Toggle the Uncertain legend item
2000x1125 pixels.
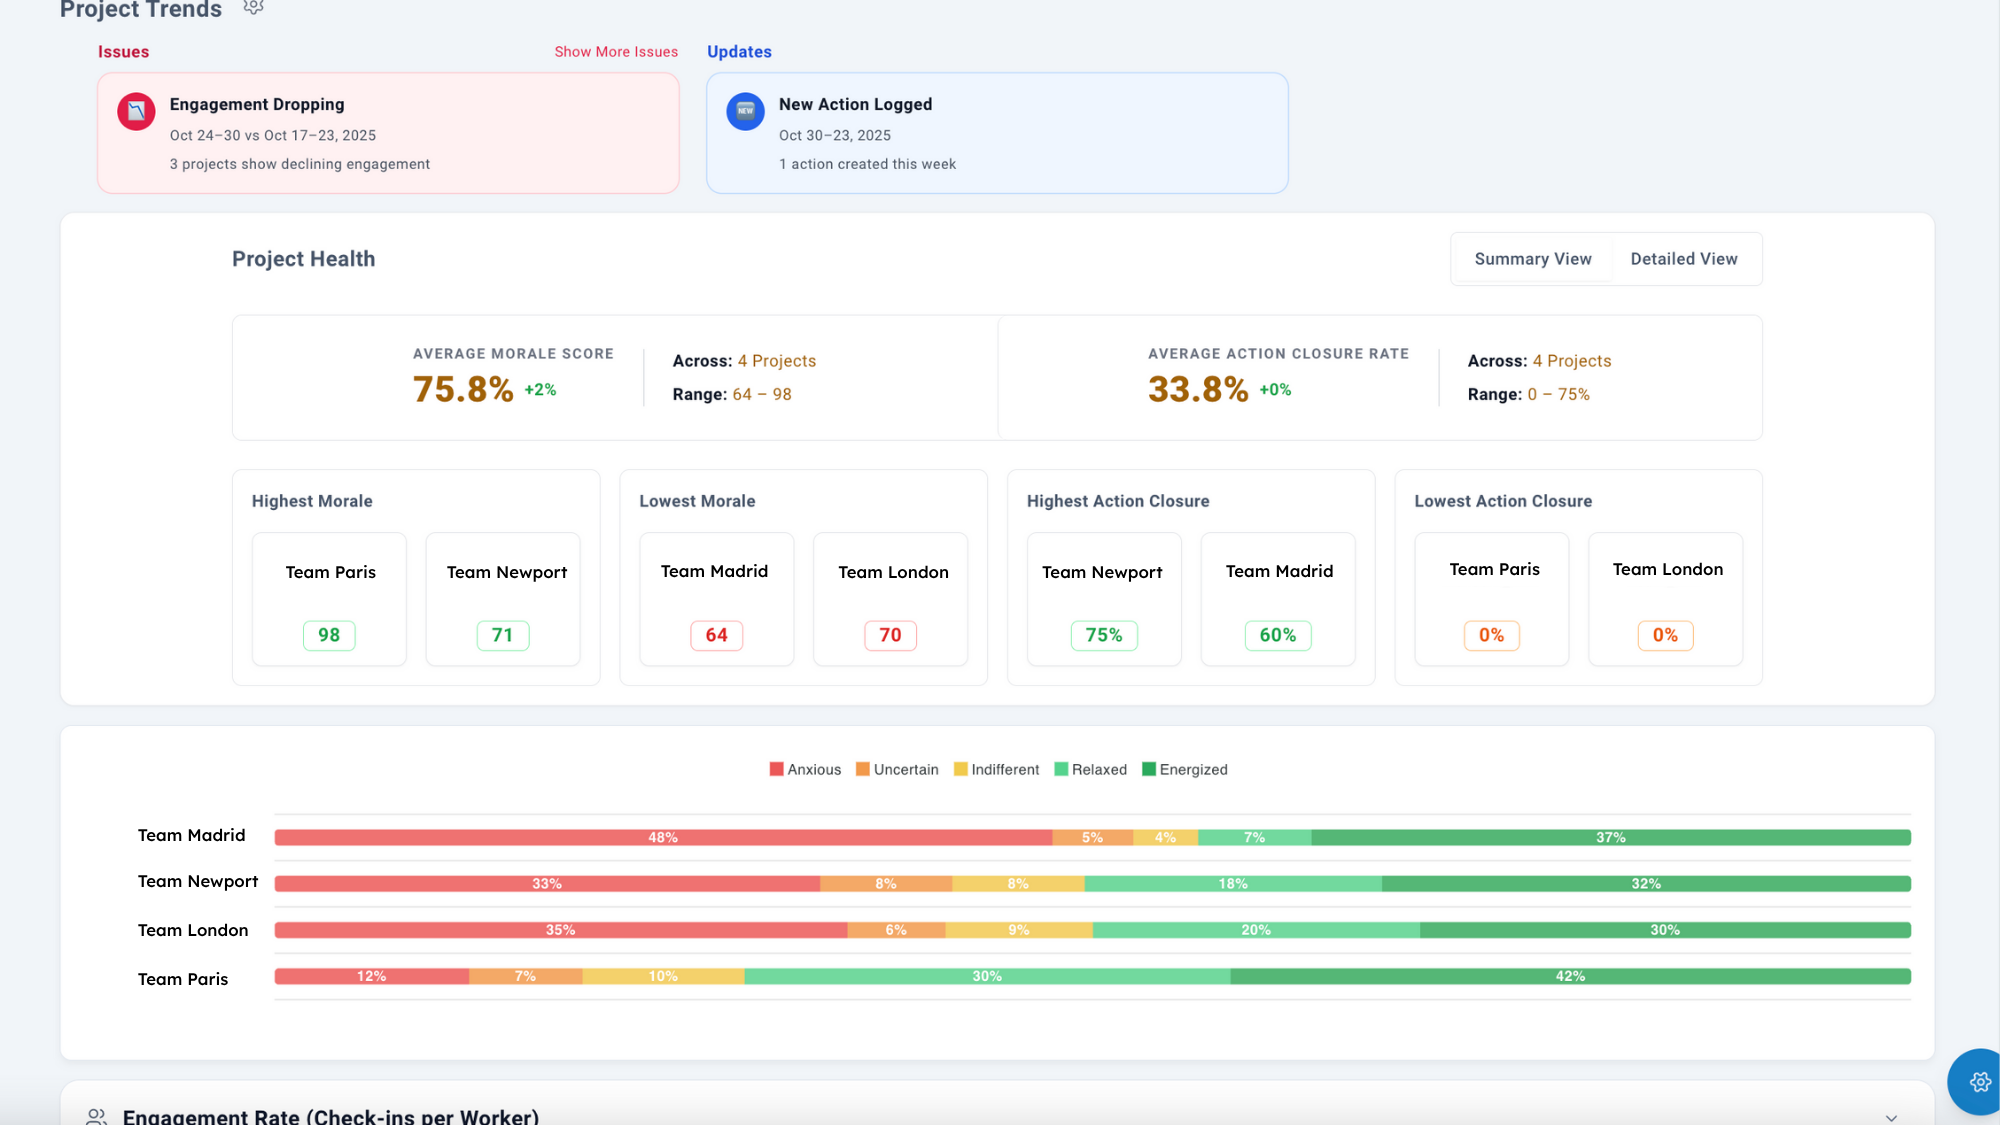coord(897,769)
